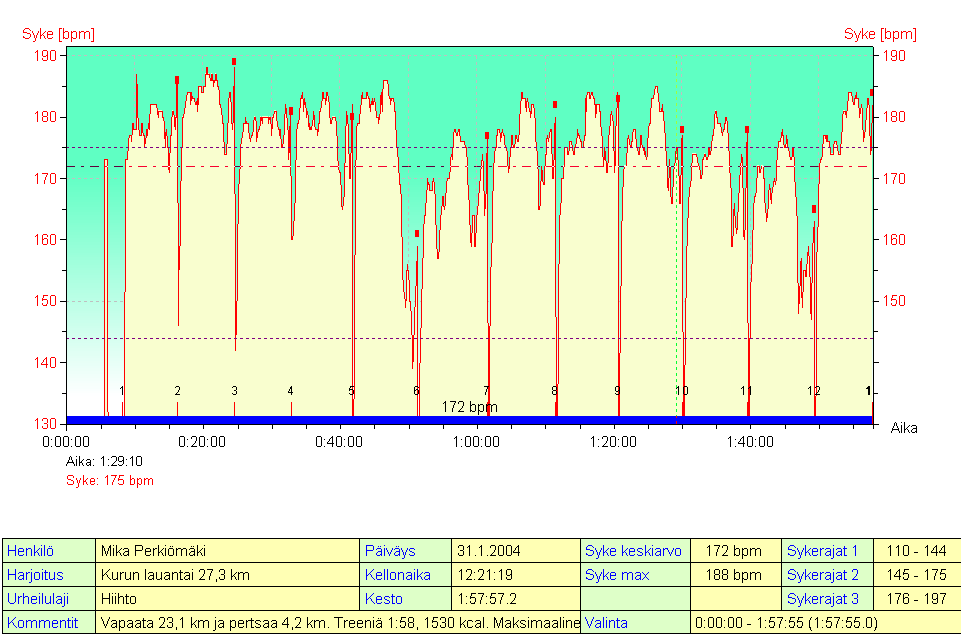Click the Syke max value 188 bpm
This screenshot has width=961, height=635.
coord(733,575)
